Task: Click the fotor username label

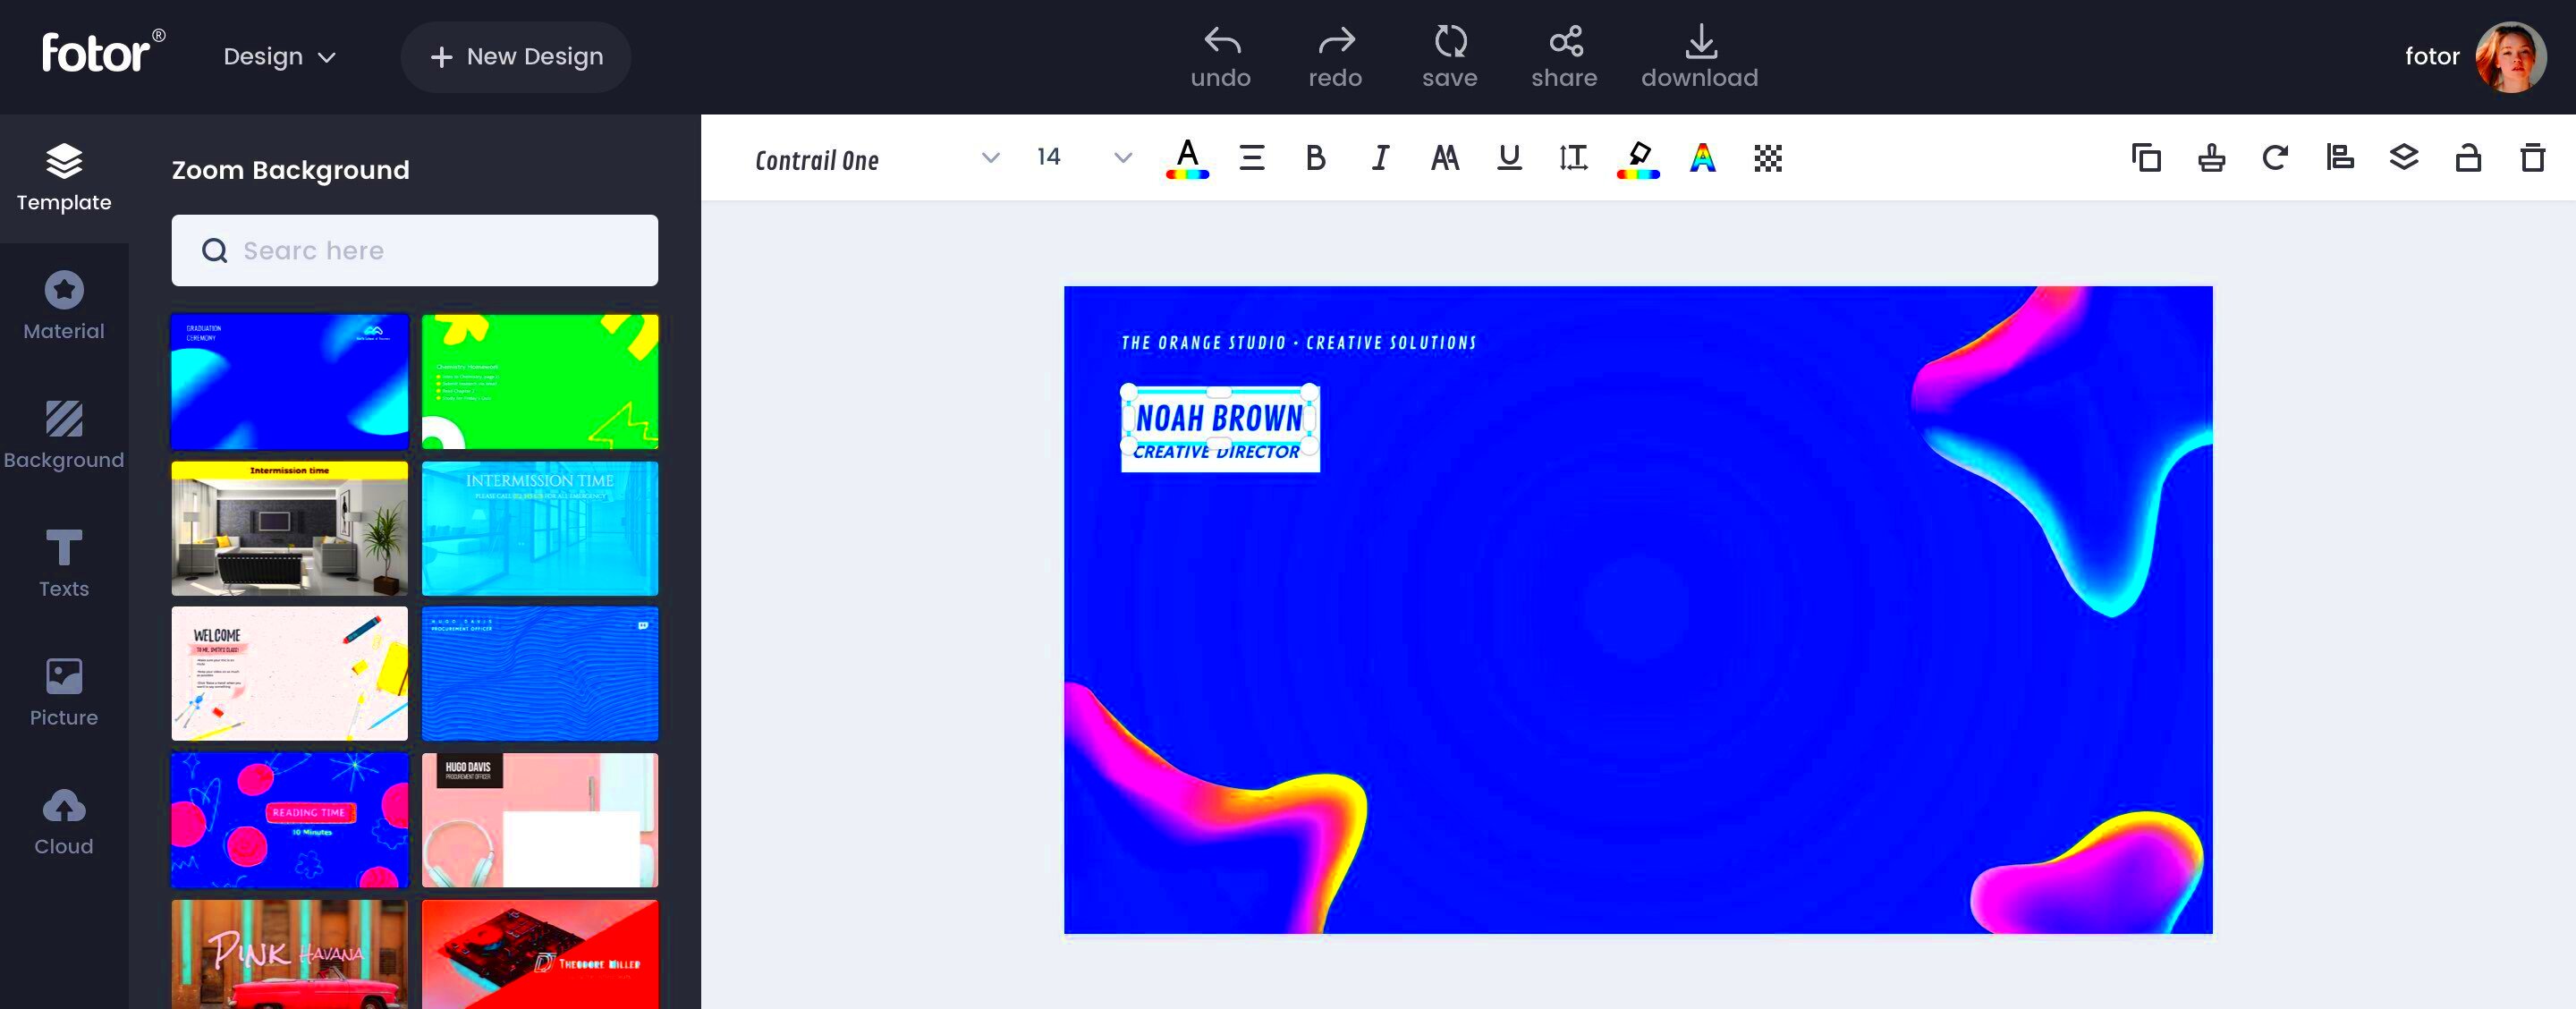Action: click(x=2432, y=57)
